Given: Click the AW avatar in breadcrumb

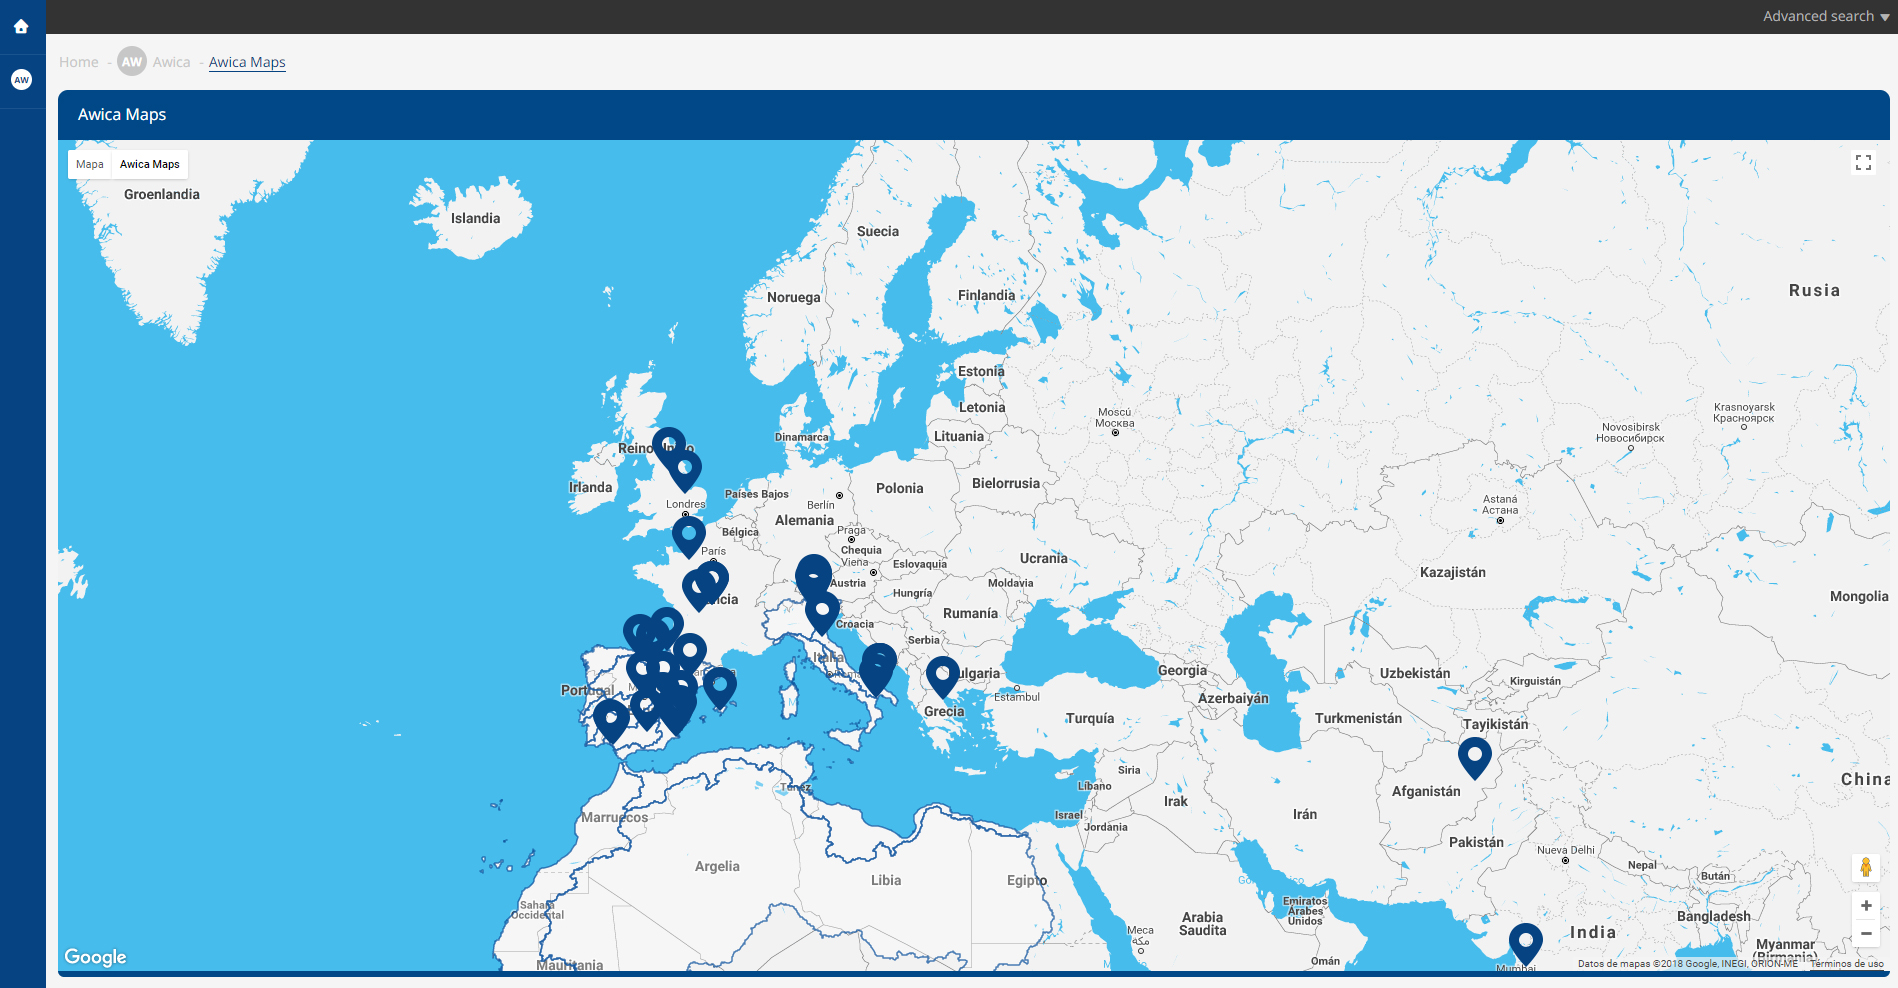Looking at the screenshot, I should (132, 62).
